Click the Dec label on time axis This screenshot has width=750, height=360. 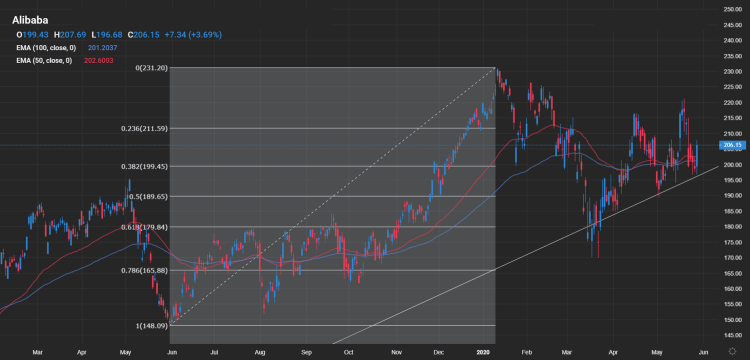[x=438, y=352]
